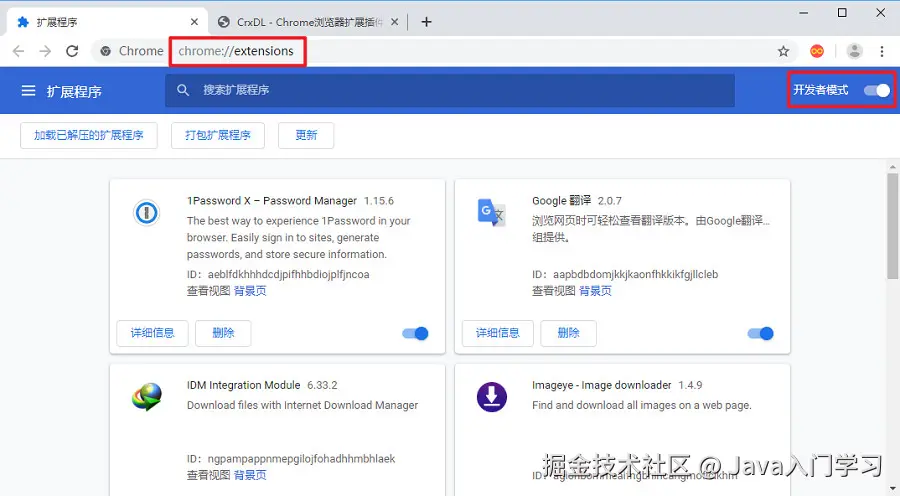This screenshot has height=496, width=900.
Task: Open the hamburger menu beside 扩展程序
Action: click(x=28, y=91)
